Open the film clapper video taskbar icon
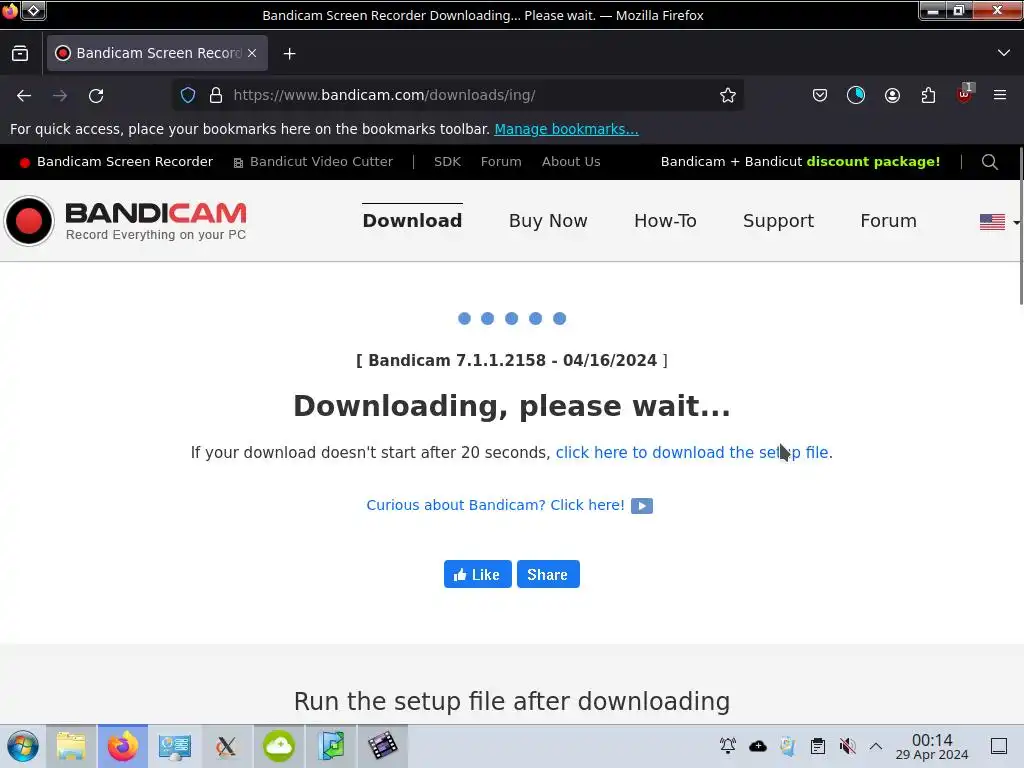Screen dimensions: 1024x768 coord(383,746)
